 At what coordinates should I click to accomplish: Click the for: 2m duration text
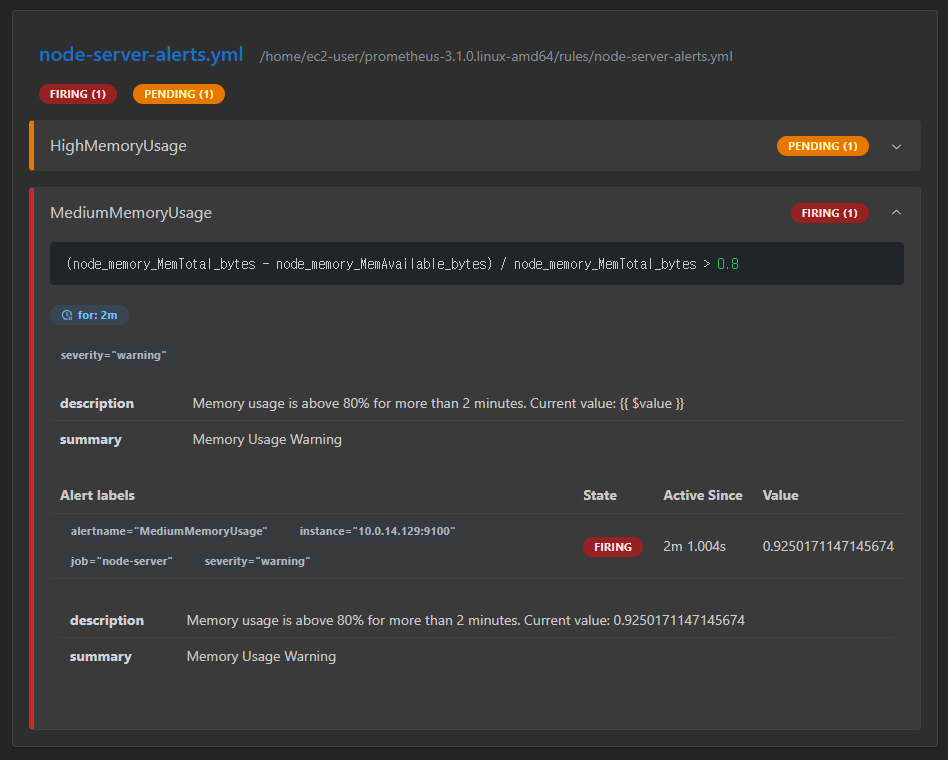pyautogui.click(x=97, y=315)
